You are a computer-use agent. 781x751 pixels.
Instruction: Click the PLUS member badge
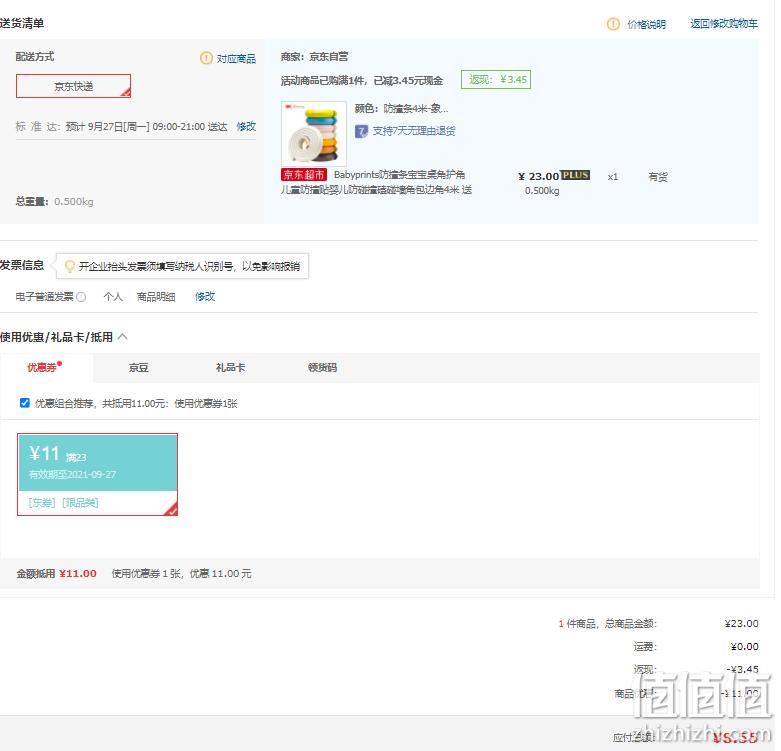[575, 175]
